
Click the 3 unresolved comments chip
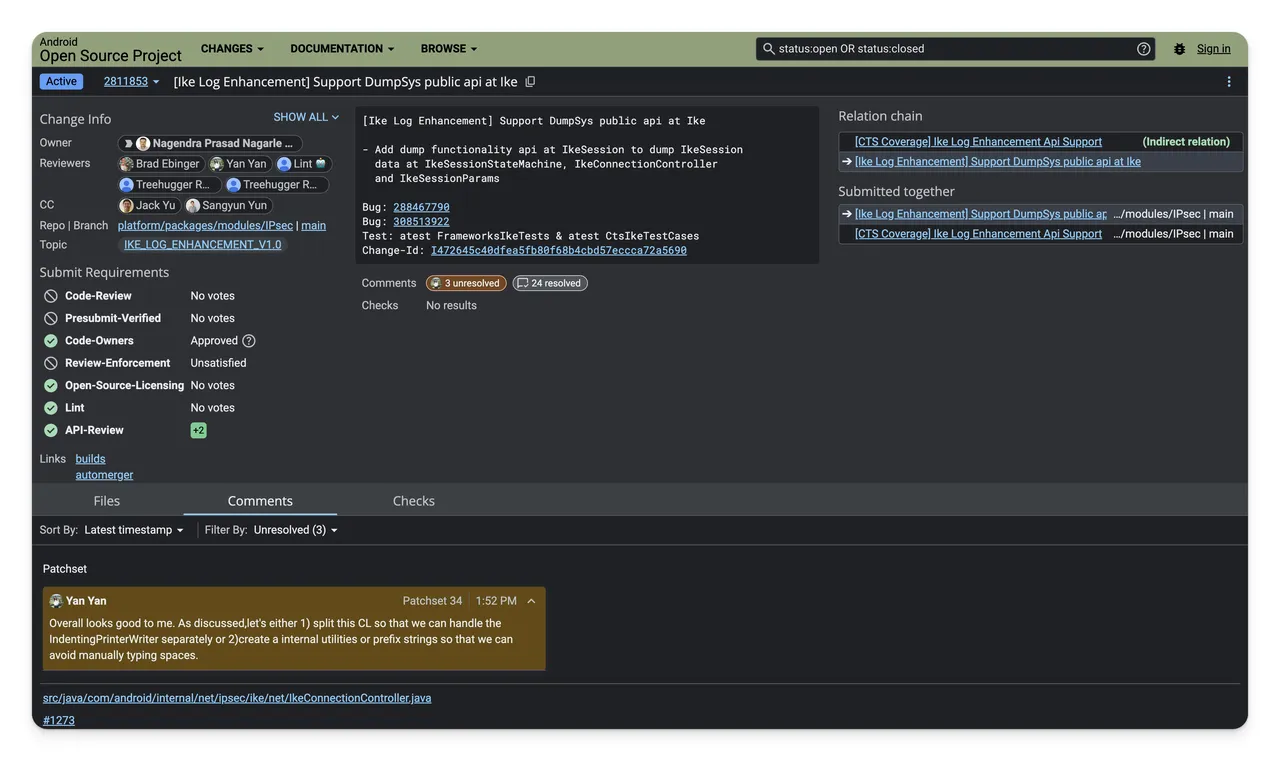[466, 283]
